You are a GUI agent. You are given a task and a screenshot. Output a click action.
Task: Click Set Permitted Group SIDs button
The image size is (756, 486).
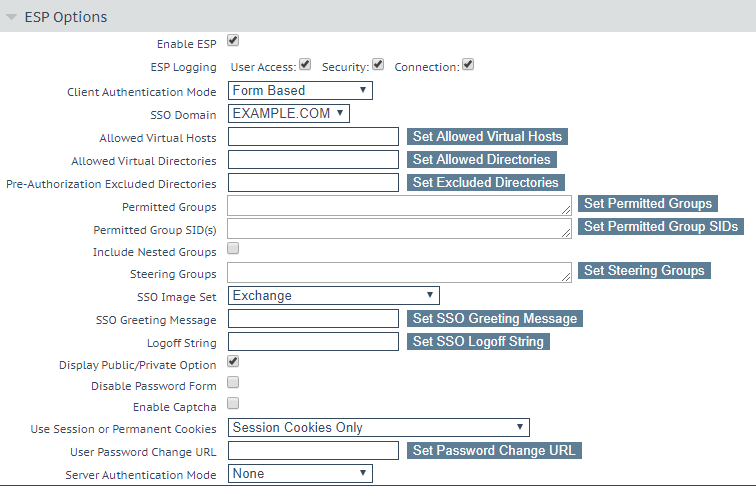pyautogui.click(x=661, y=227)
